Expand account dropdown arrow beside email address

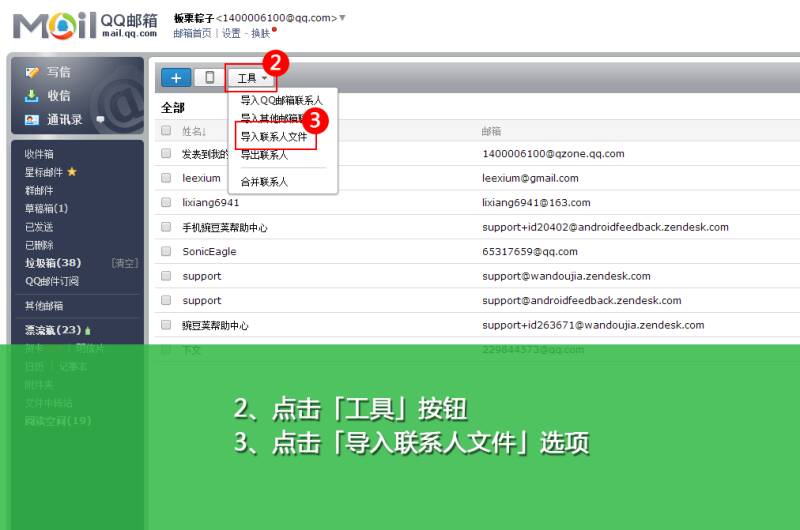click(342, 17)
